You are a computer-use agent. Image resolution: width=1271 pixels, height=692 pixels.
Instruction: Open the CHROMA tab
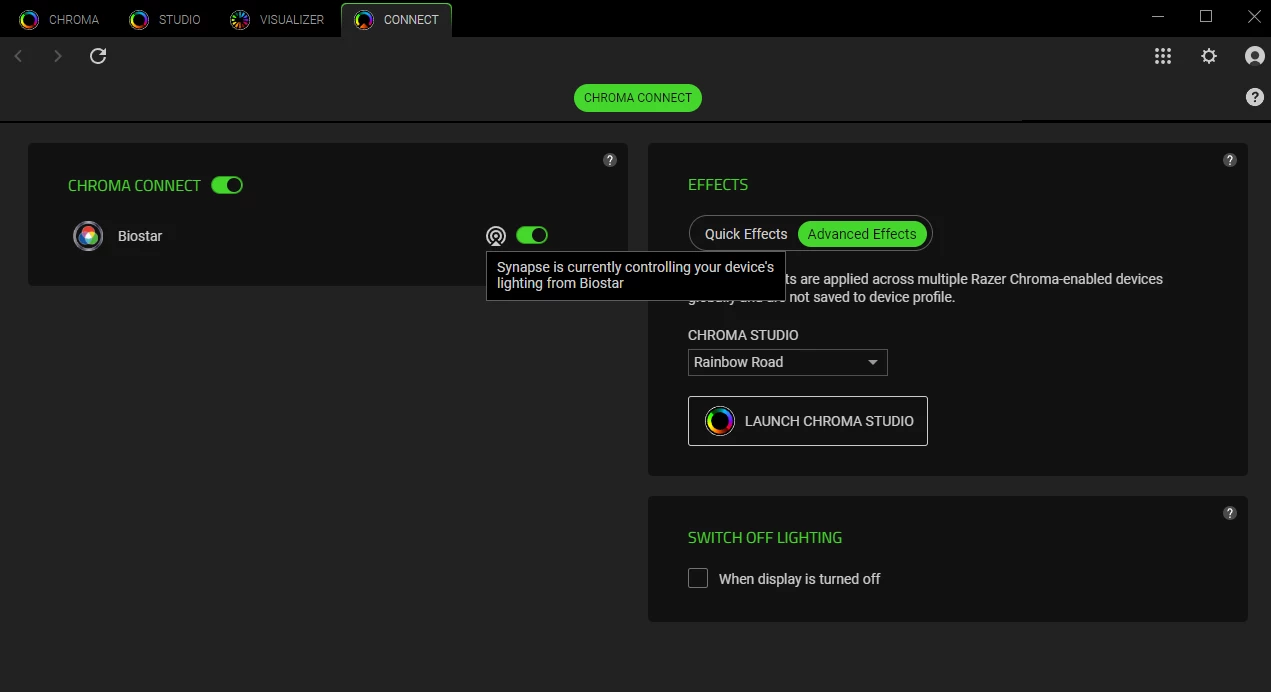tap(59, 19)
